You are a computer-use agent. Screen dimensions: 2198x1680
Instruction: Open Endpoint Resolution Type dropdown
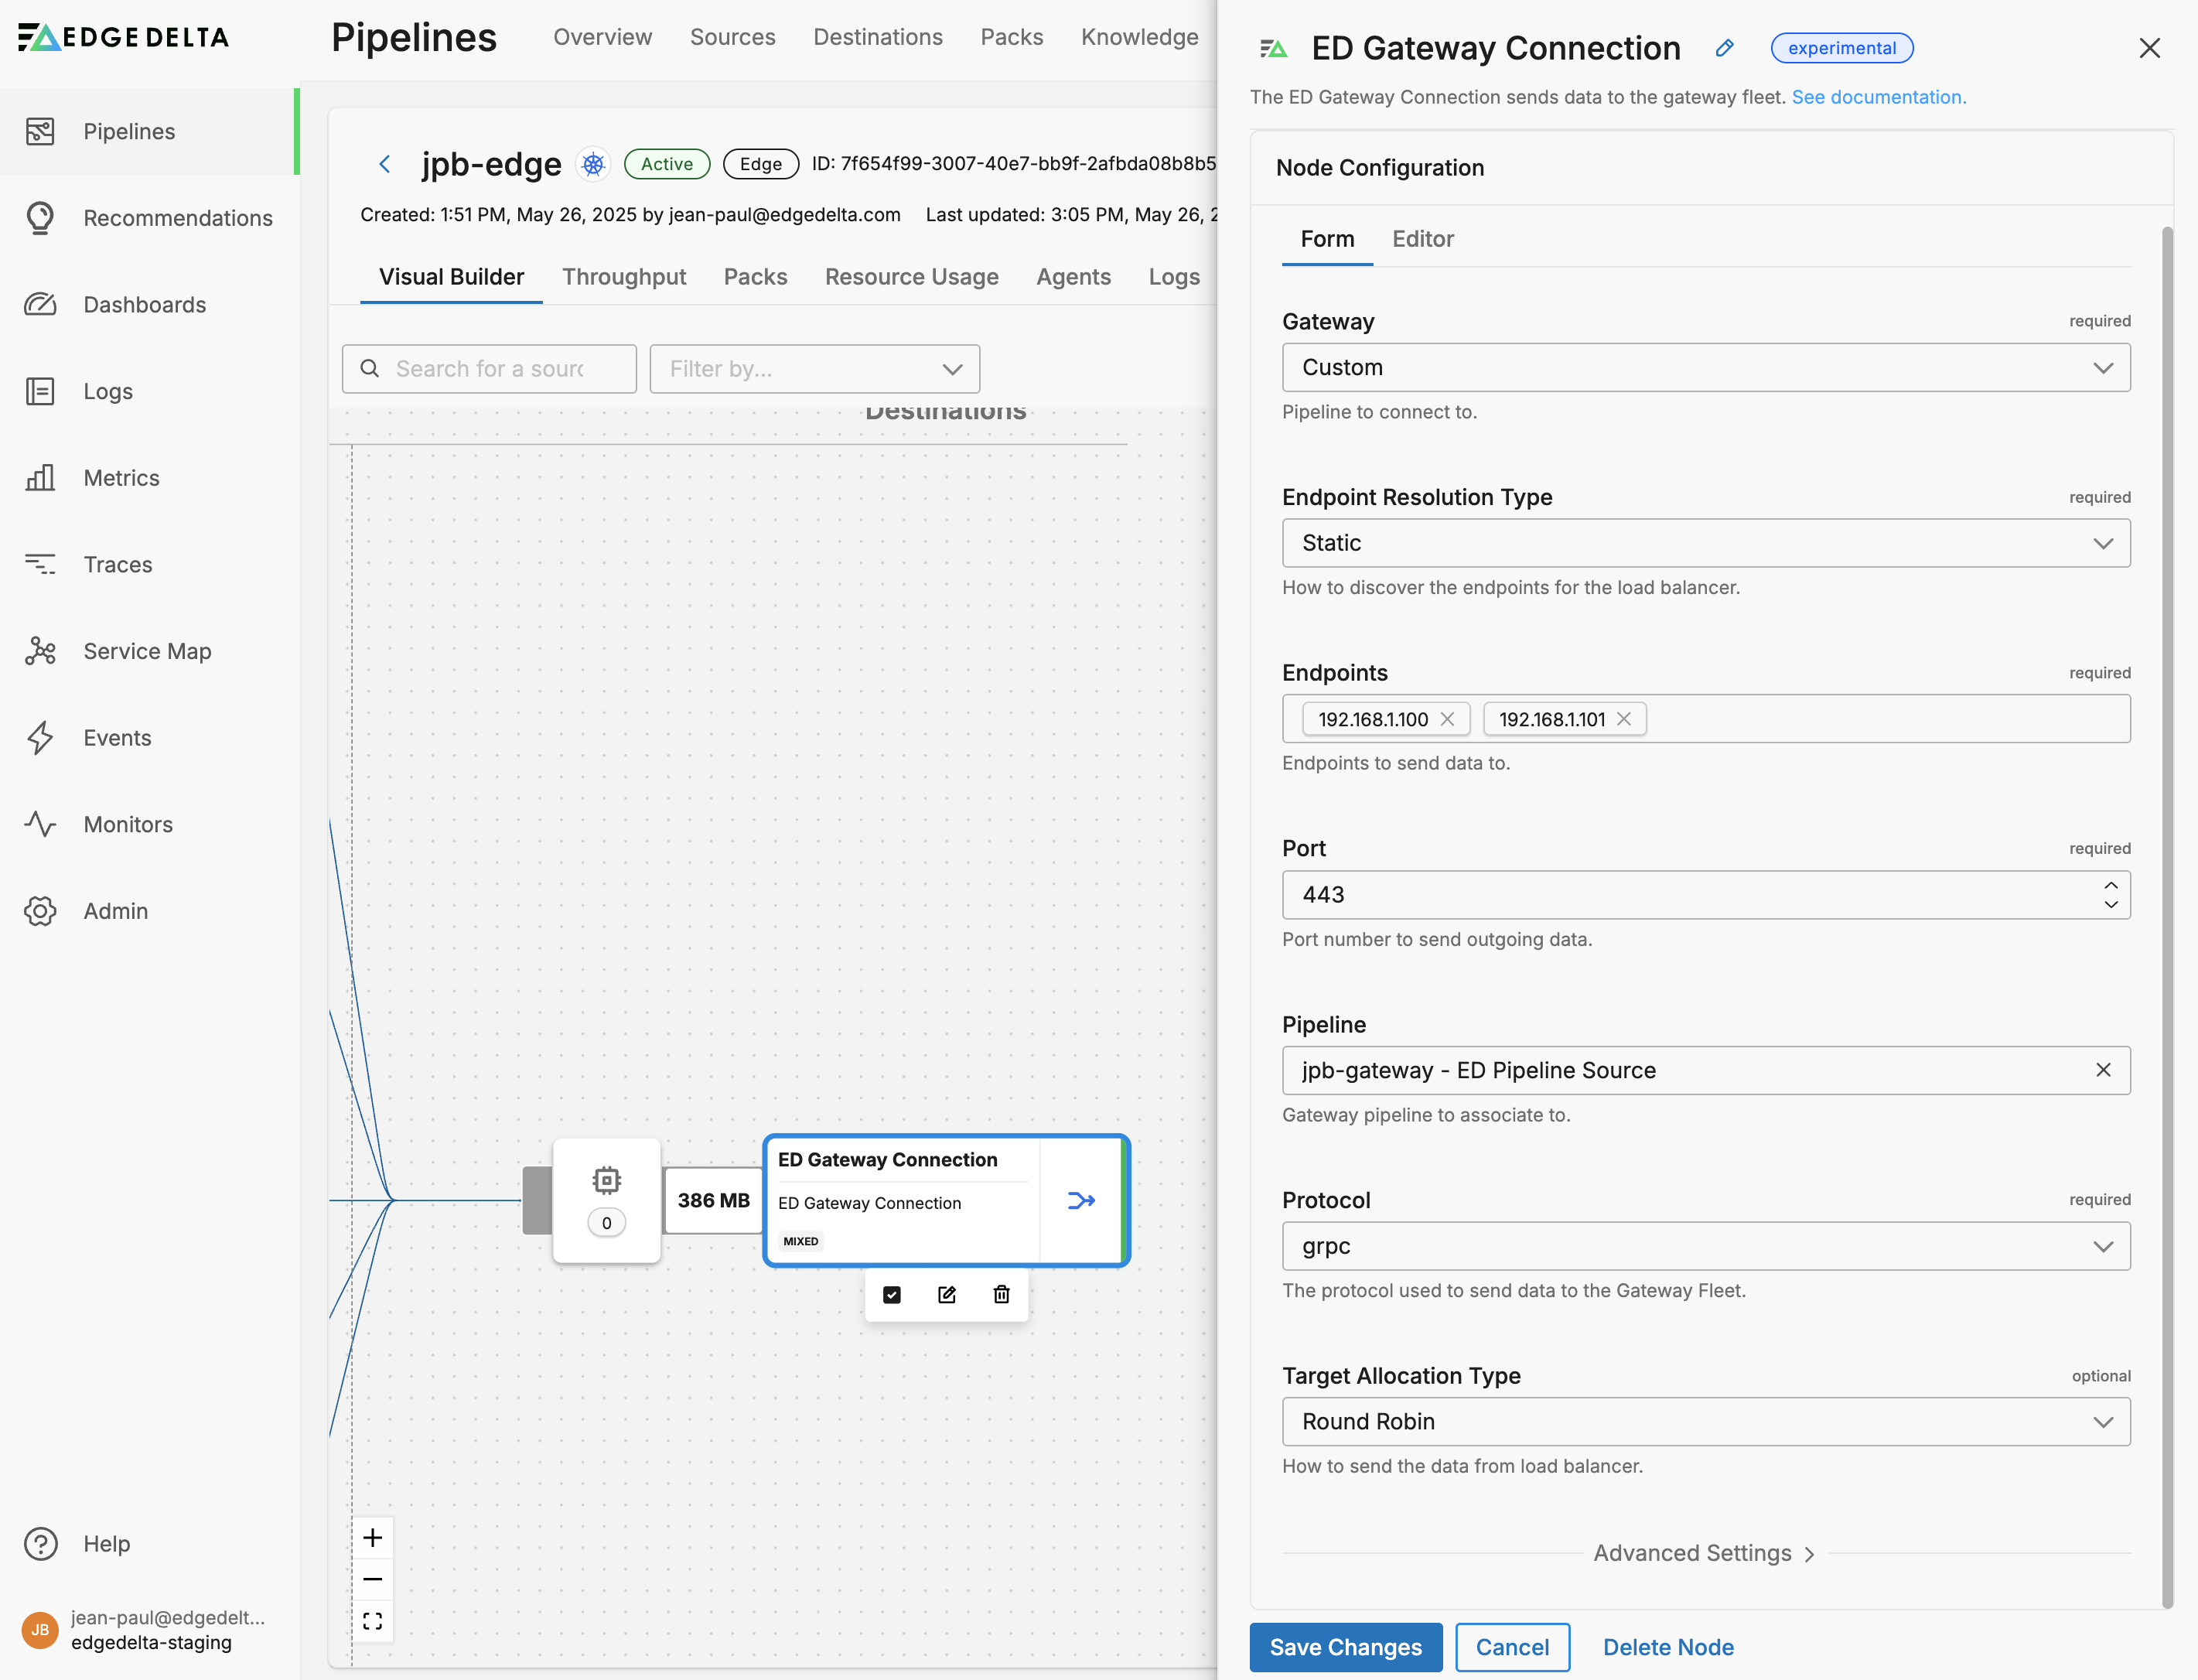tap(1706, 543)
